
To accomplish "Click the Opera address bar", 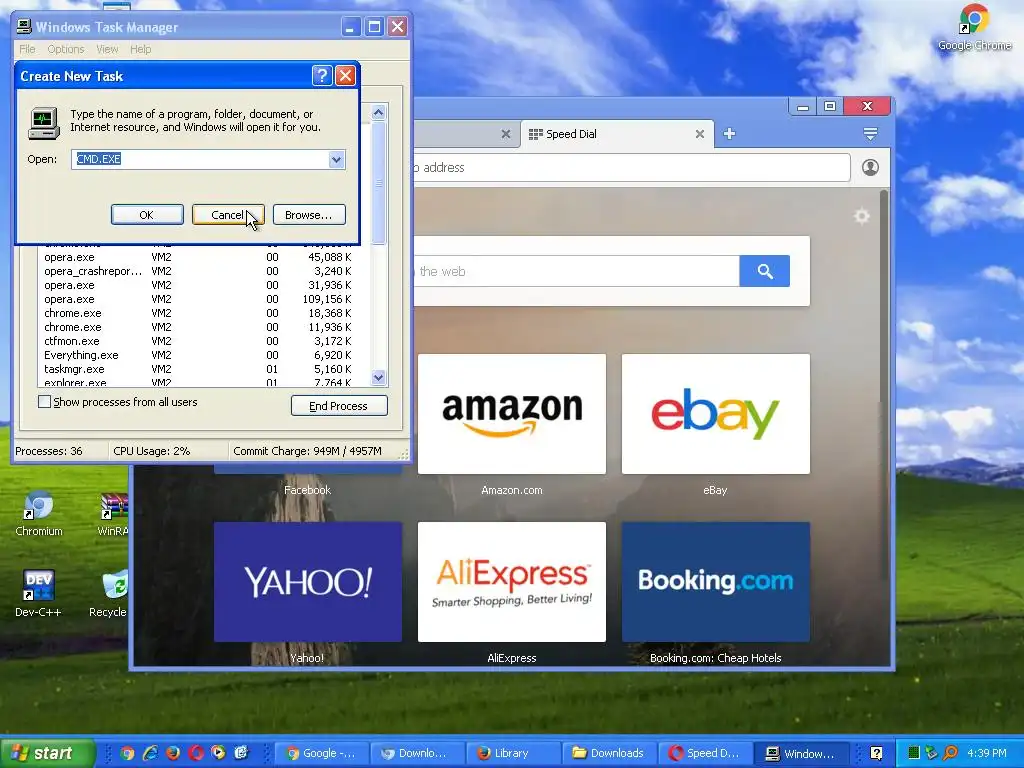I will 631,168.
